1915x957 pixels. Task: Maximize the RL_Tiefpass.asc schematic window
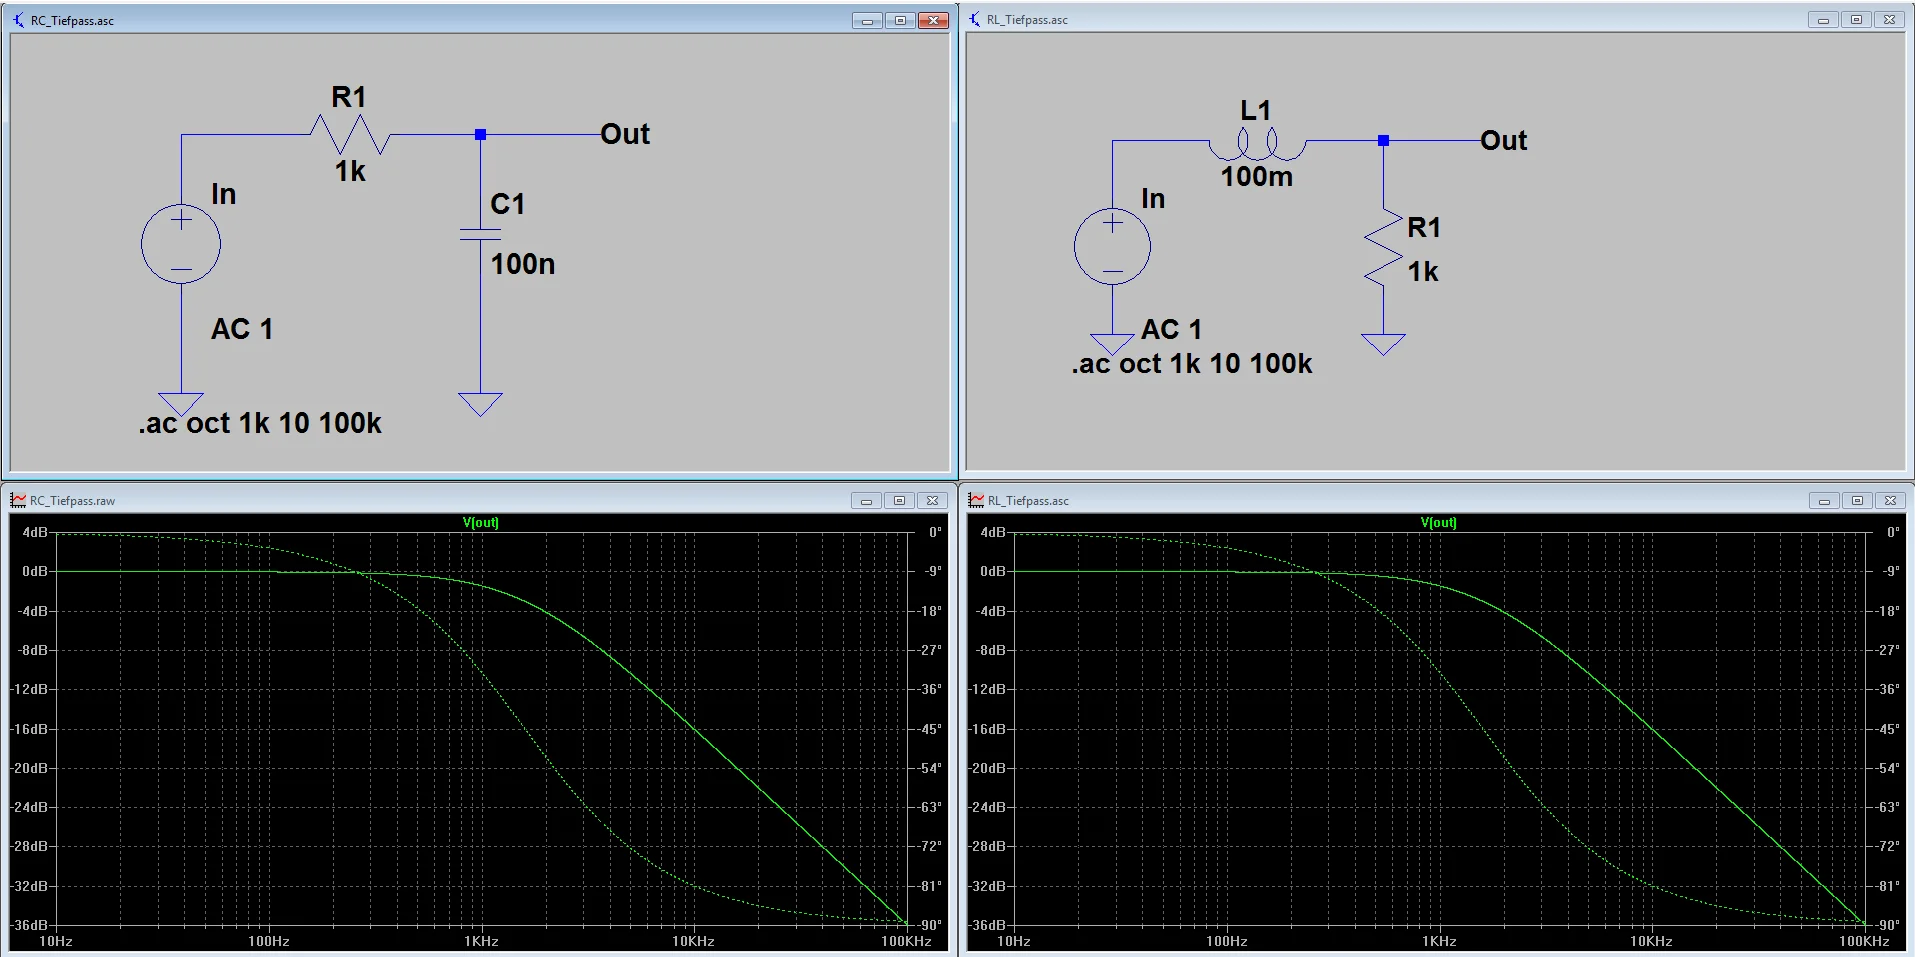pyautogui.click(x=1856, y=20)
